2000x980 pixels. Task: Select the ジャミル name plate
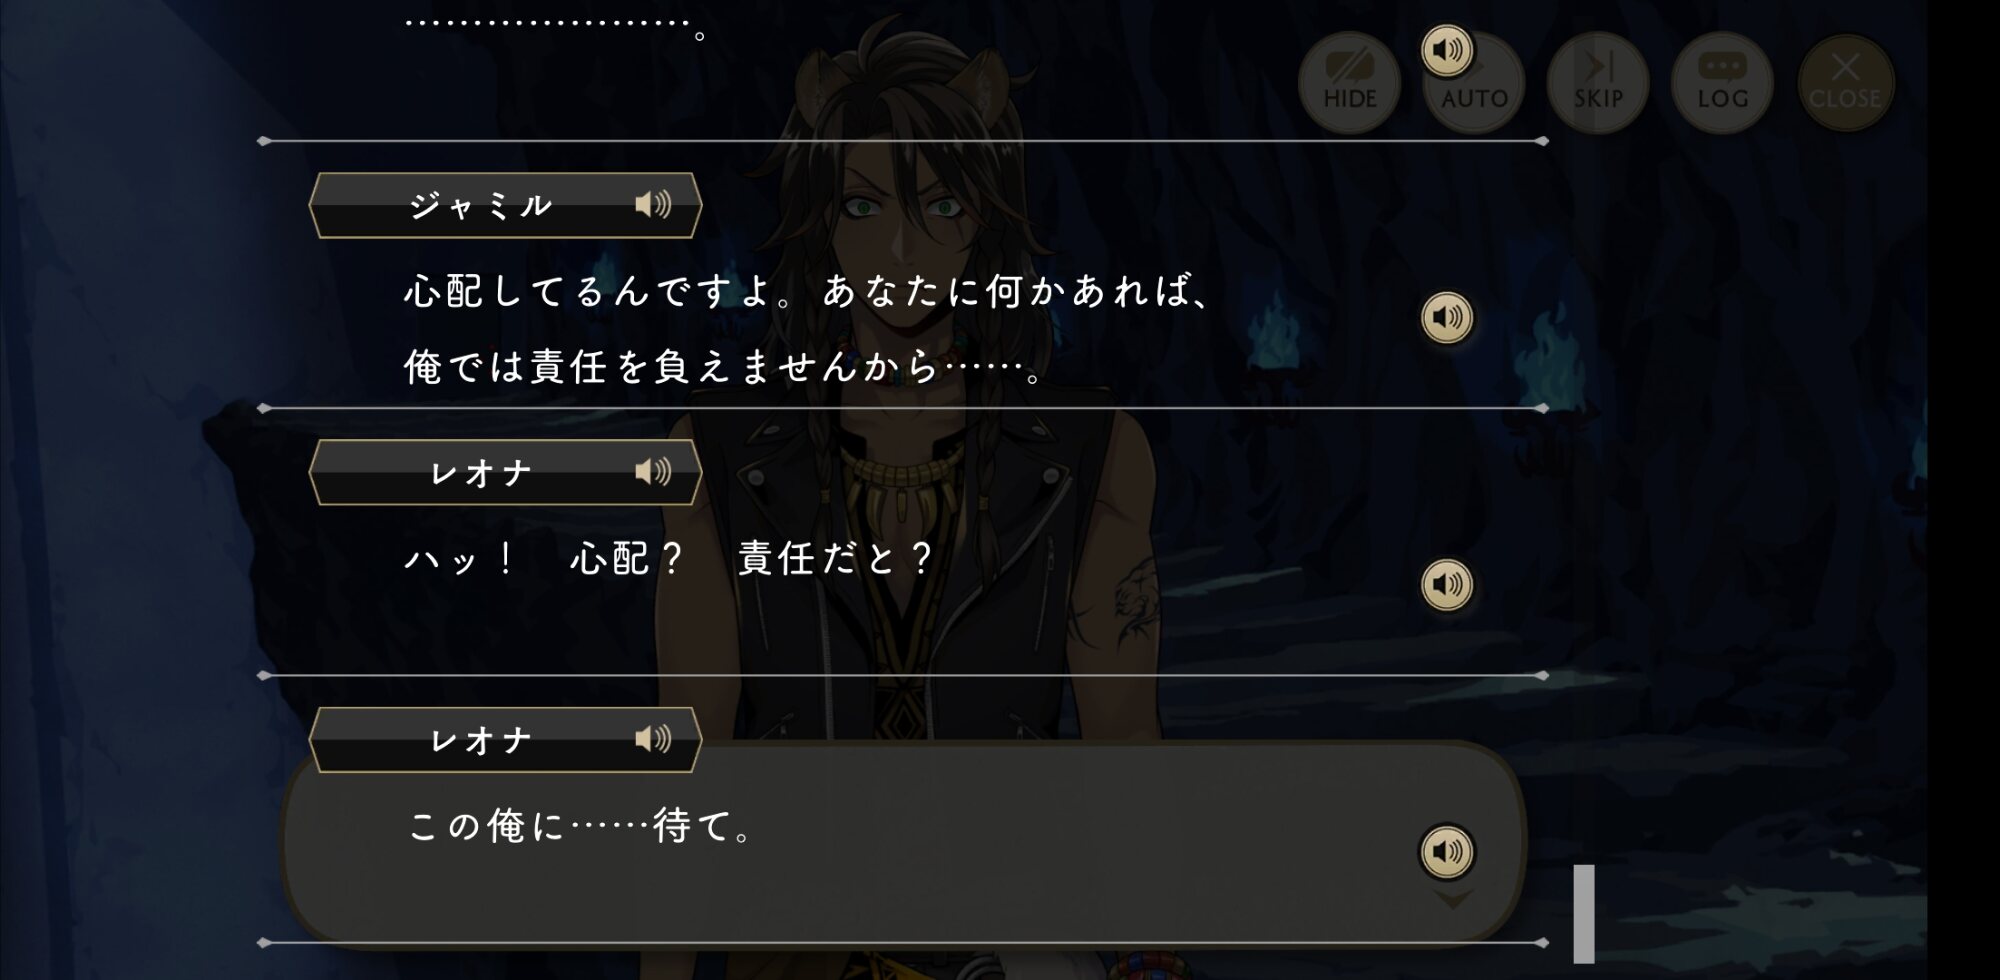[x=505, y=205]
